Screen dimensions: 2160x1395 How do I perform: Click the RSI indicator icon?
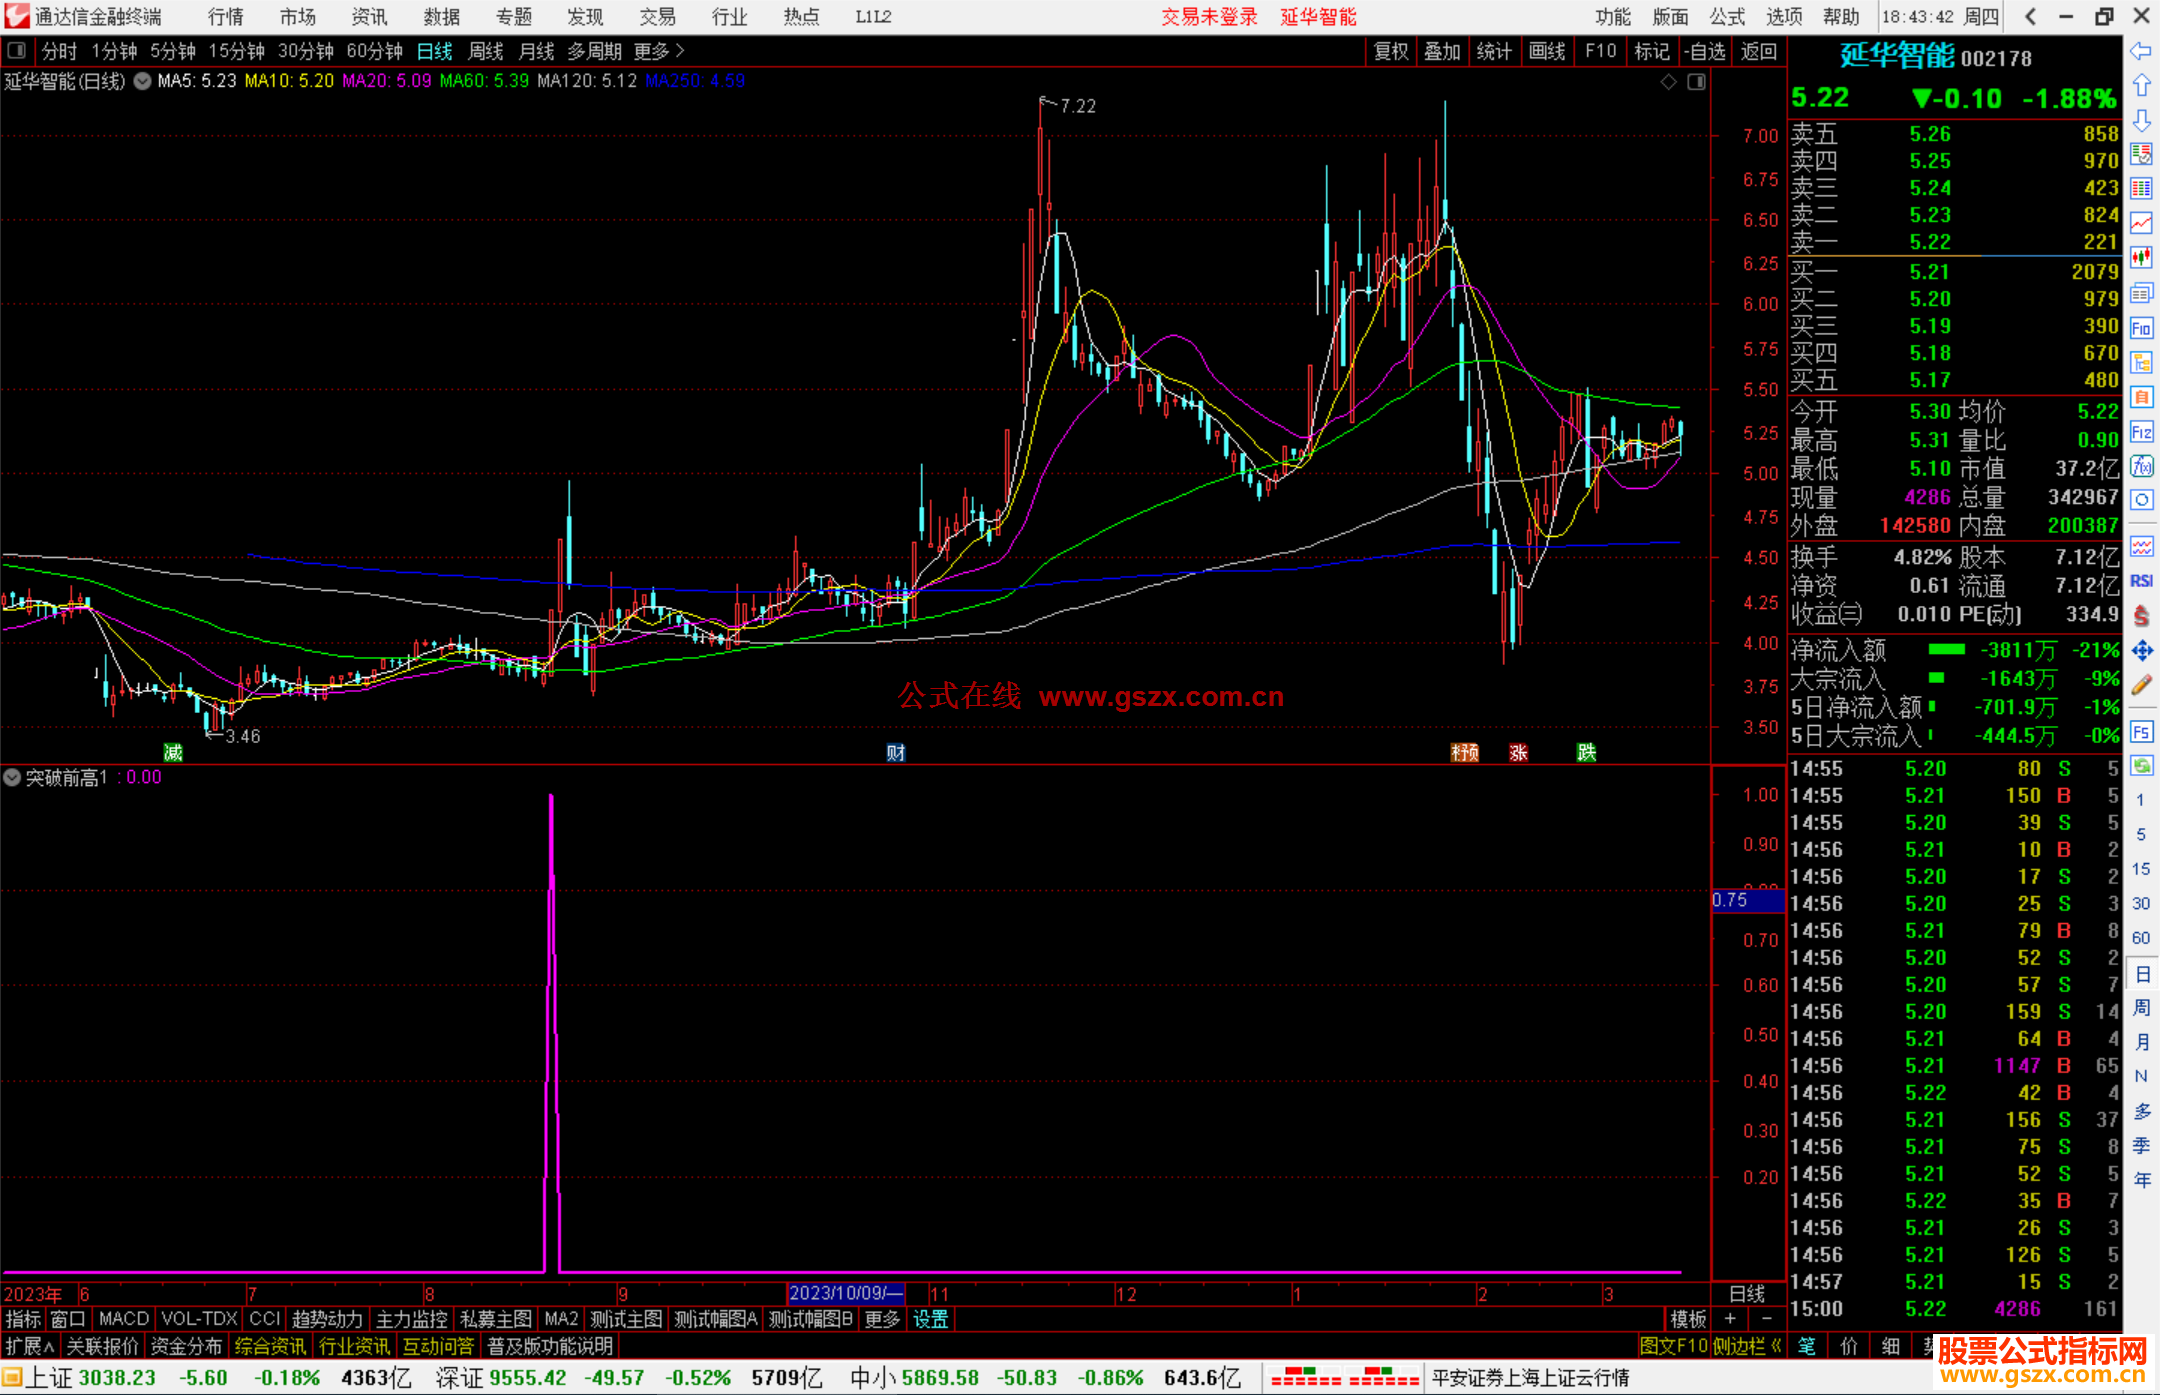pos(2141,581)
